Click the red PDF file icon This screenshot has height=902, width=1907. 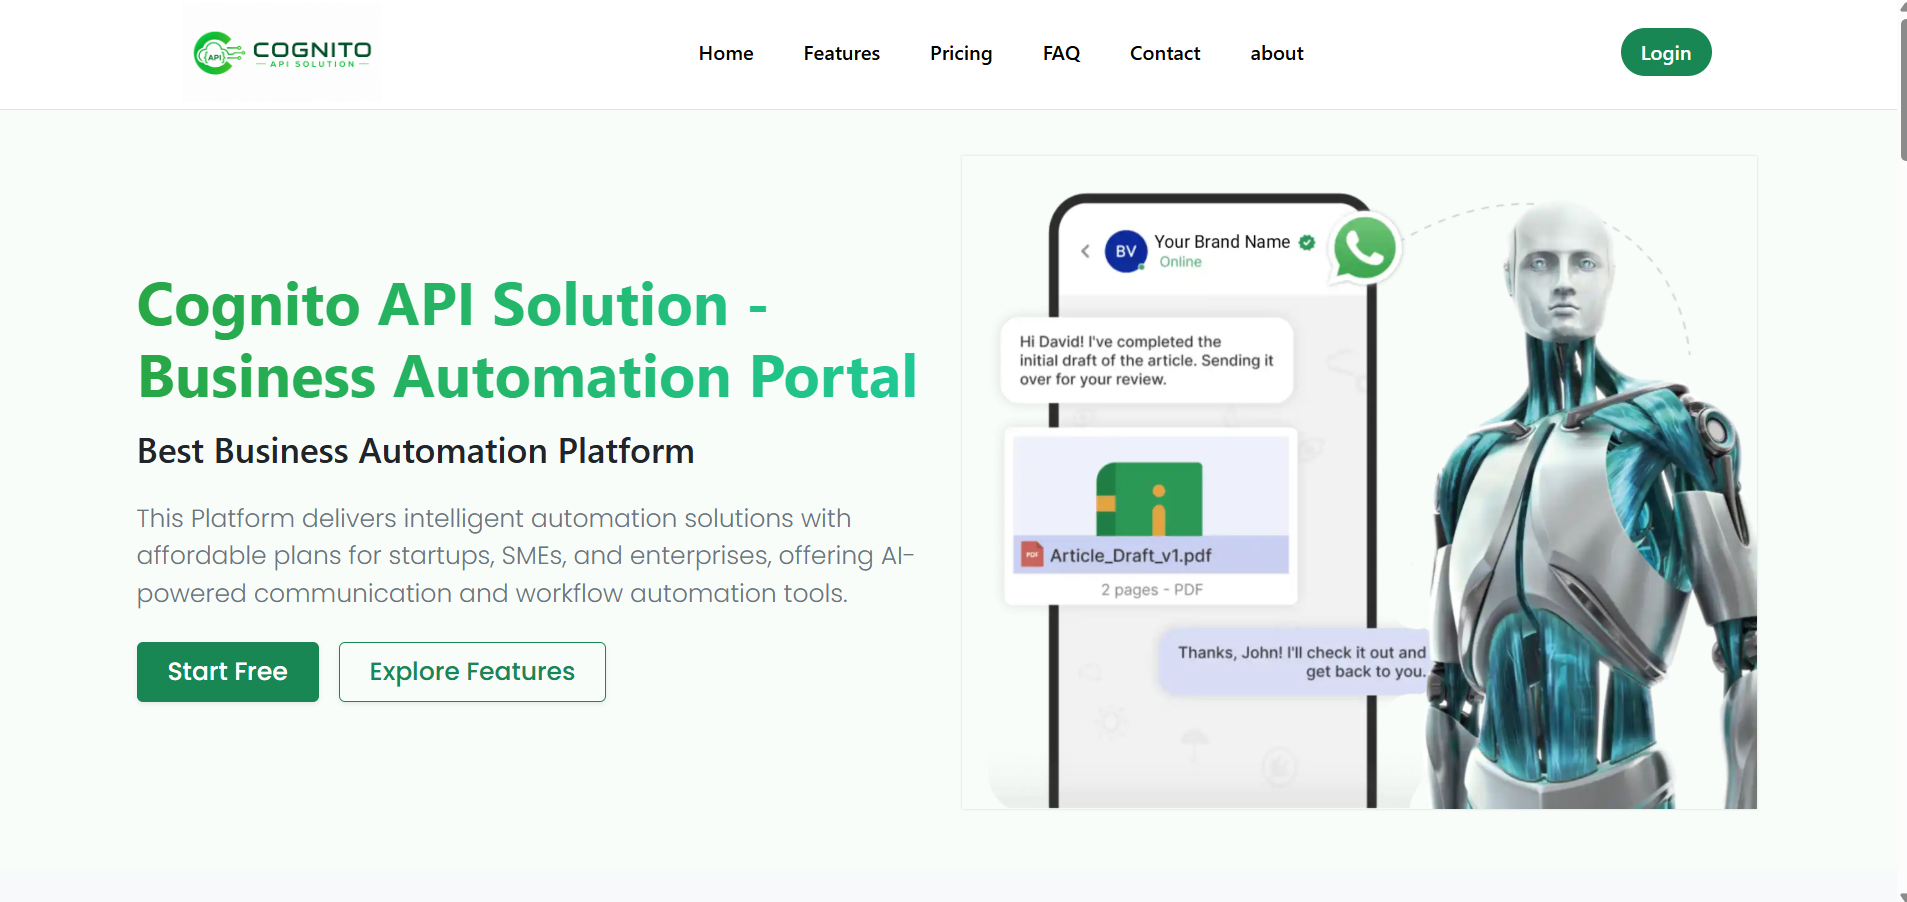point(1032,555)
